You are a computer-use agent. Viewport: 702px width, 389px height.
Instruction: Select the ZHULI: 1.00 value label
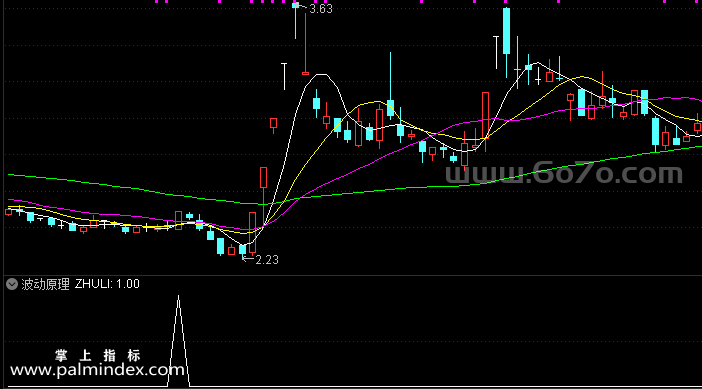[107, 284]
